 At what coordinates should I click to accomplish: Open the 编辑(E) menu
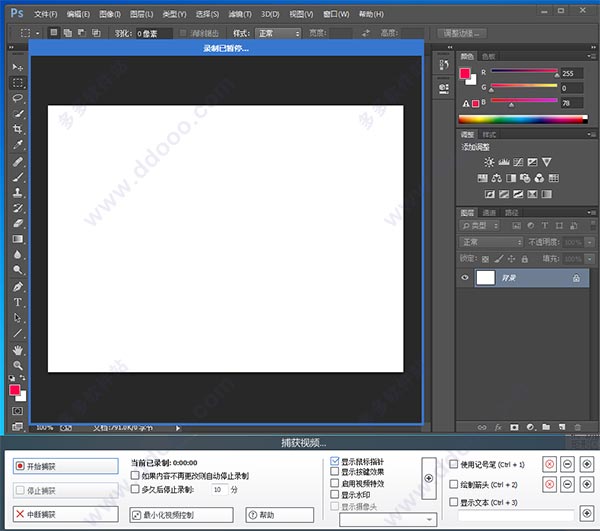coord(78,14)
